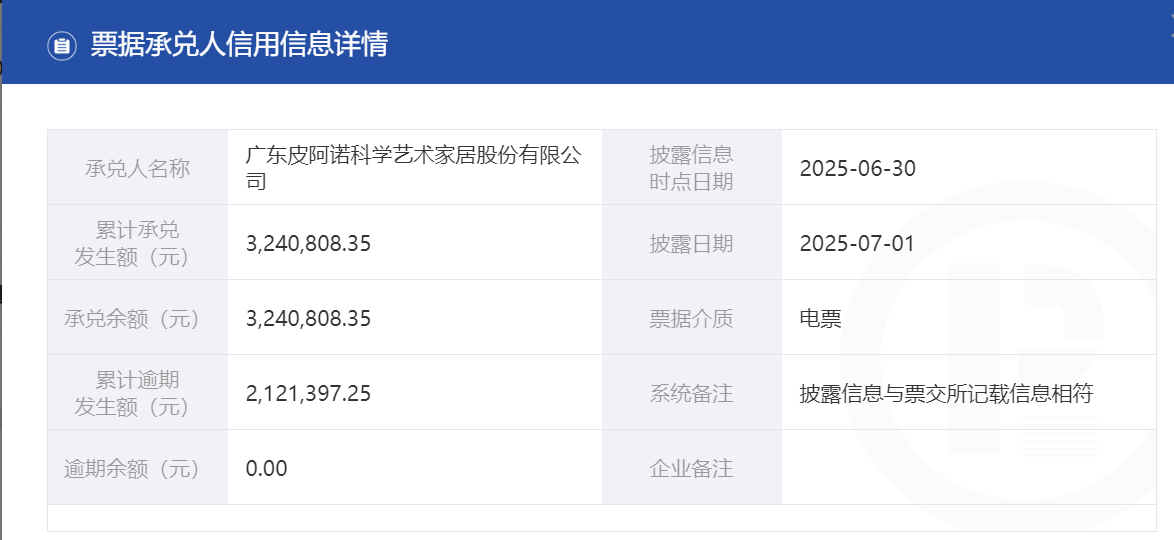The height and width of the screenshot is (540, 1174).
Task: Click the 披露信息时点日期 label
Action: [691, 168]
